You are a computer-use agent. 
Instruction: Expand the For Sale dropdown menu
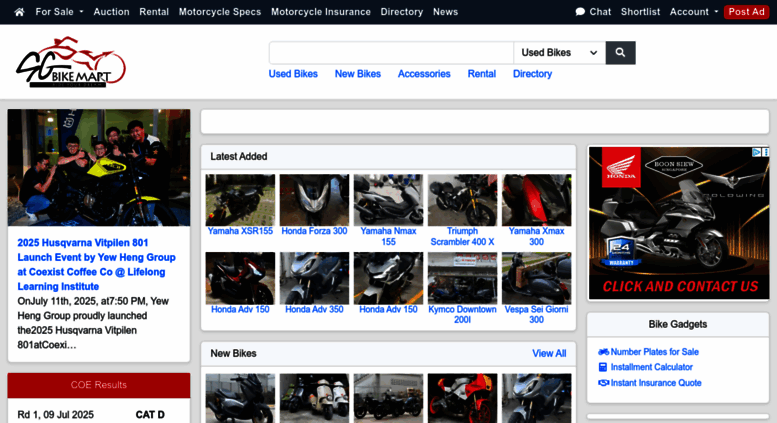59,12
